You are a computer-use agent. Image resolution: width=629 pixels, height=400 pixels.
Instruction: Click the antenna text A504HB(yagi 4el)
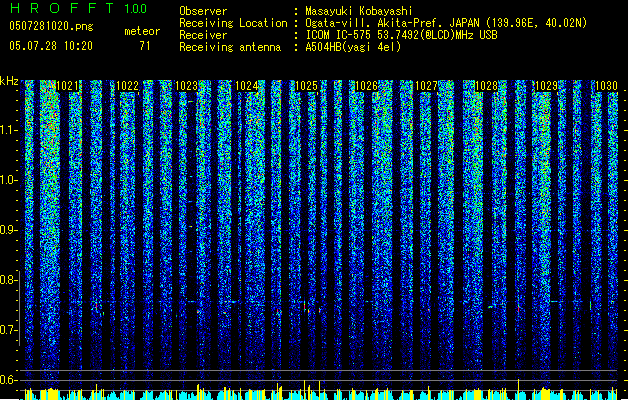click(353, 47)
